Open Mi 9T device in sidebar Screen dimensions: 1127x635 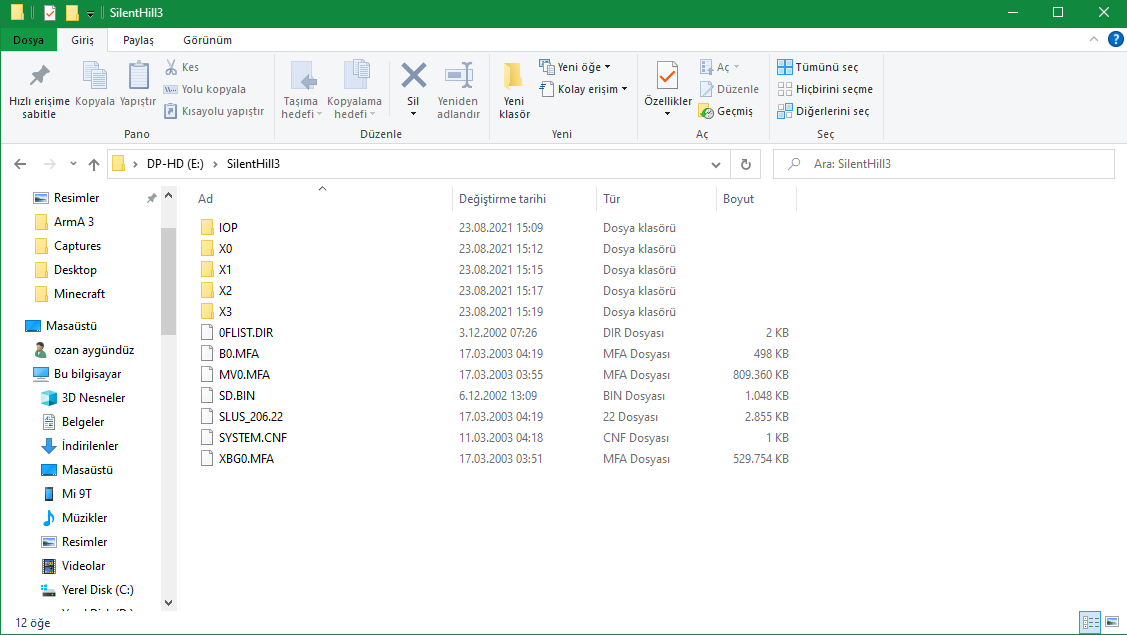tap(76, 493)
